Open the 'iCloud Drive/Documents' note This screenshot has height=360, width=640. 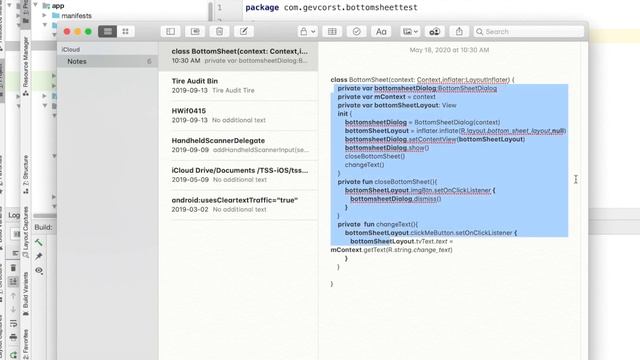[x=238, y=175]
